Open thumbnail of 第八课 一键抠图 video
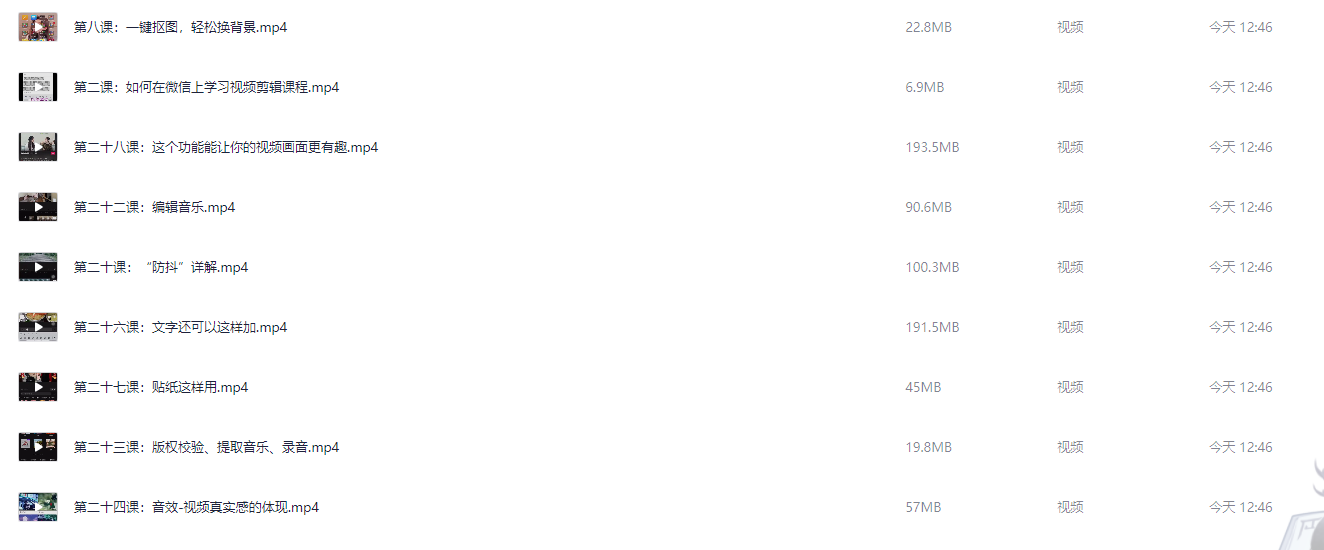This screenshot has width=1324, height=550. (38, 27)
